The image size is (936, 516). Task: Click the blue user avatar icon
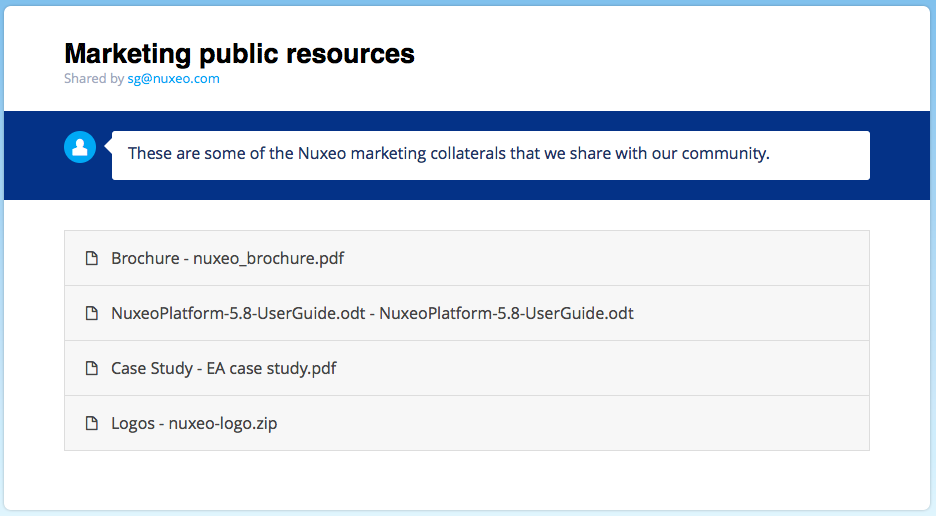point(80,147)
